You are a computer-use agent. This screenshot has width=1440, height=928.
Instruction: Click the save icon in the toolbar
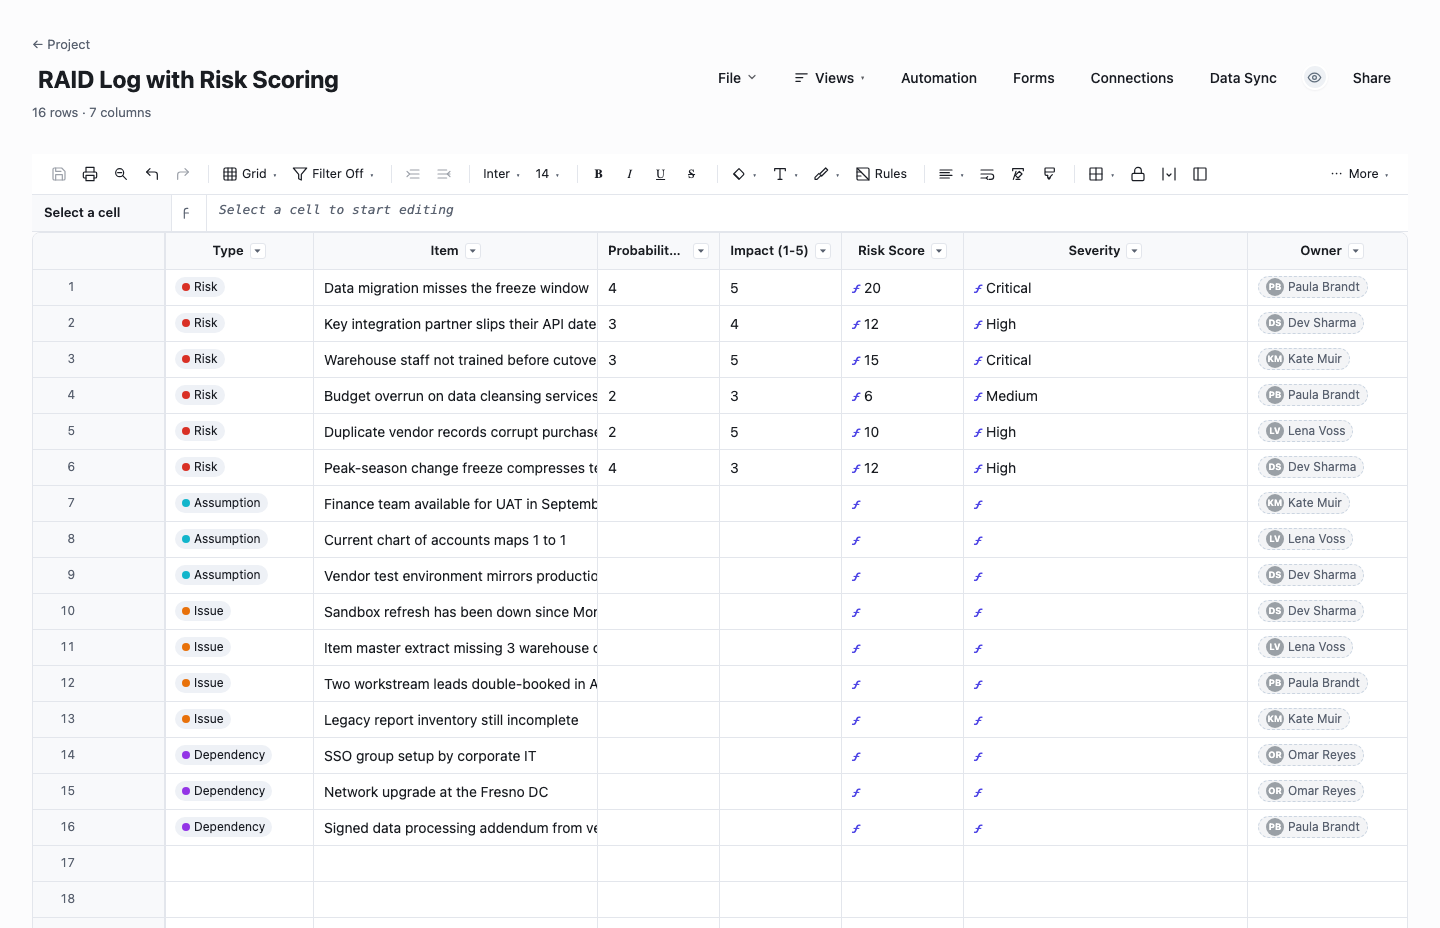click(x=59, y=174)
